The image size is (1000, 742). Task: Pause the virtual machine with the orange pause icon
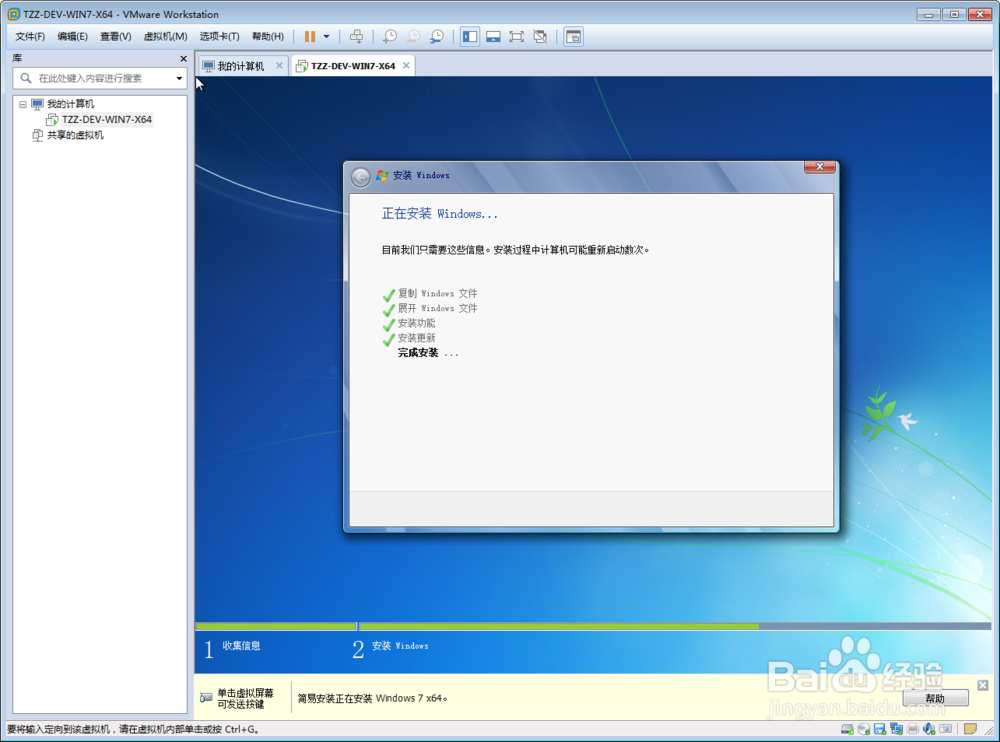(x=310, y=36)
